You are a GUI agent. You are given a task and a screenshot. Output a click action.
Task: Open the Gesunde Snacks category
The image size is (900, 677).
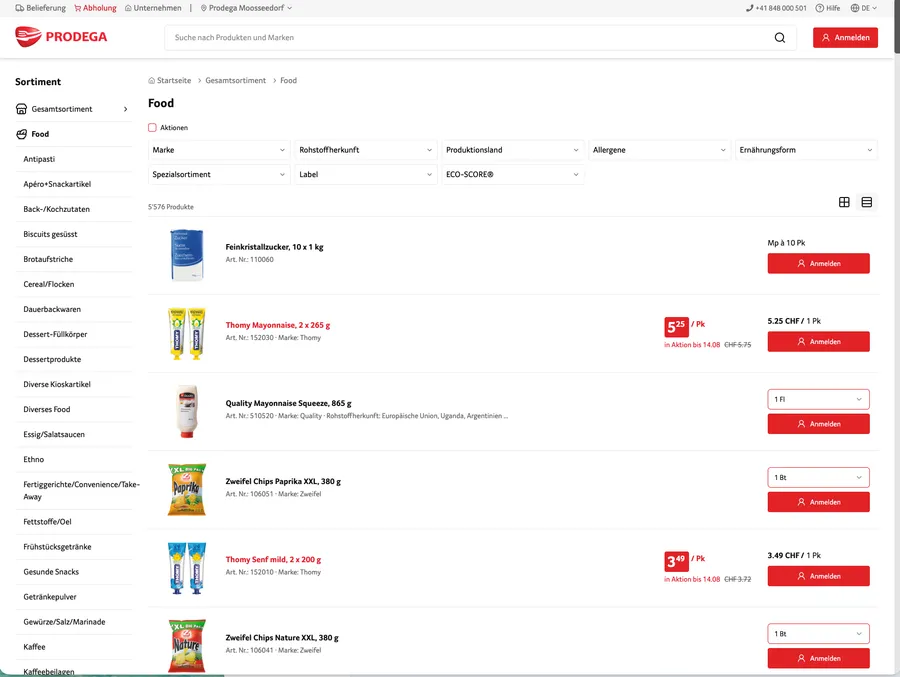51,572
